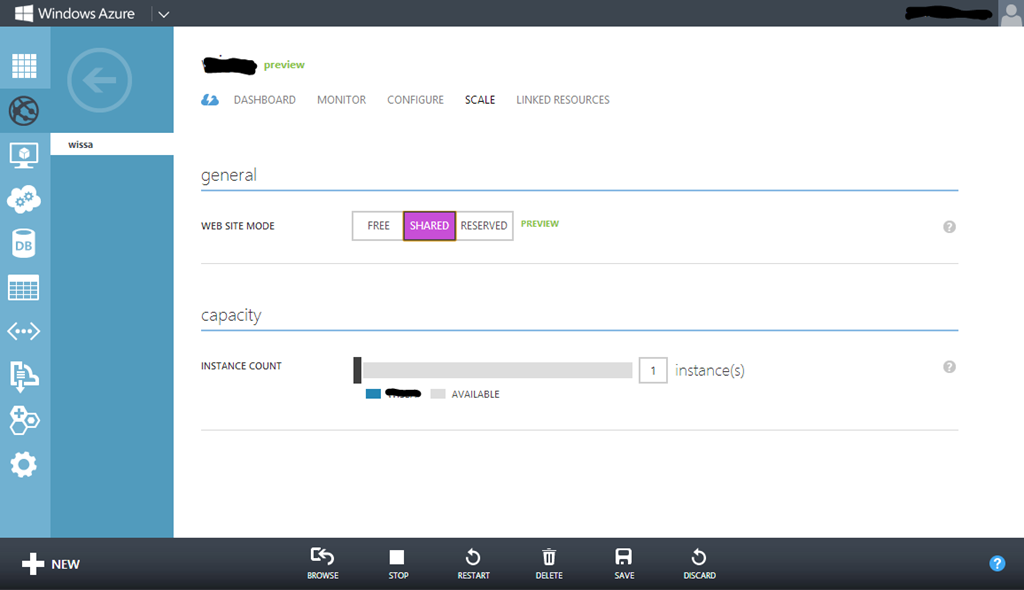The width and height of the screenshot is (1024, 590).
Task: Open Storage table icon in sidebar
Action: pyautogui.click(x=24, y=287)
